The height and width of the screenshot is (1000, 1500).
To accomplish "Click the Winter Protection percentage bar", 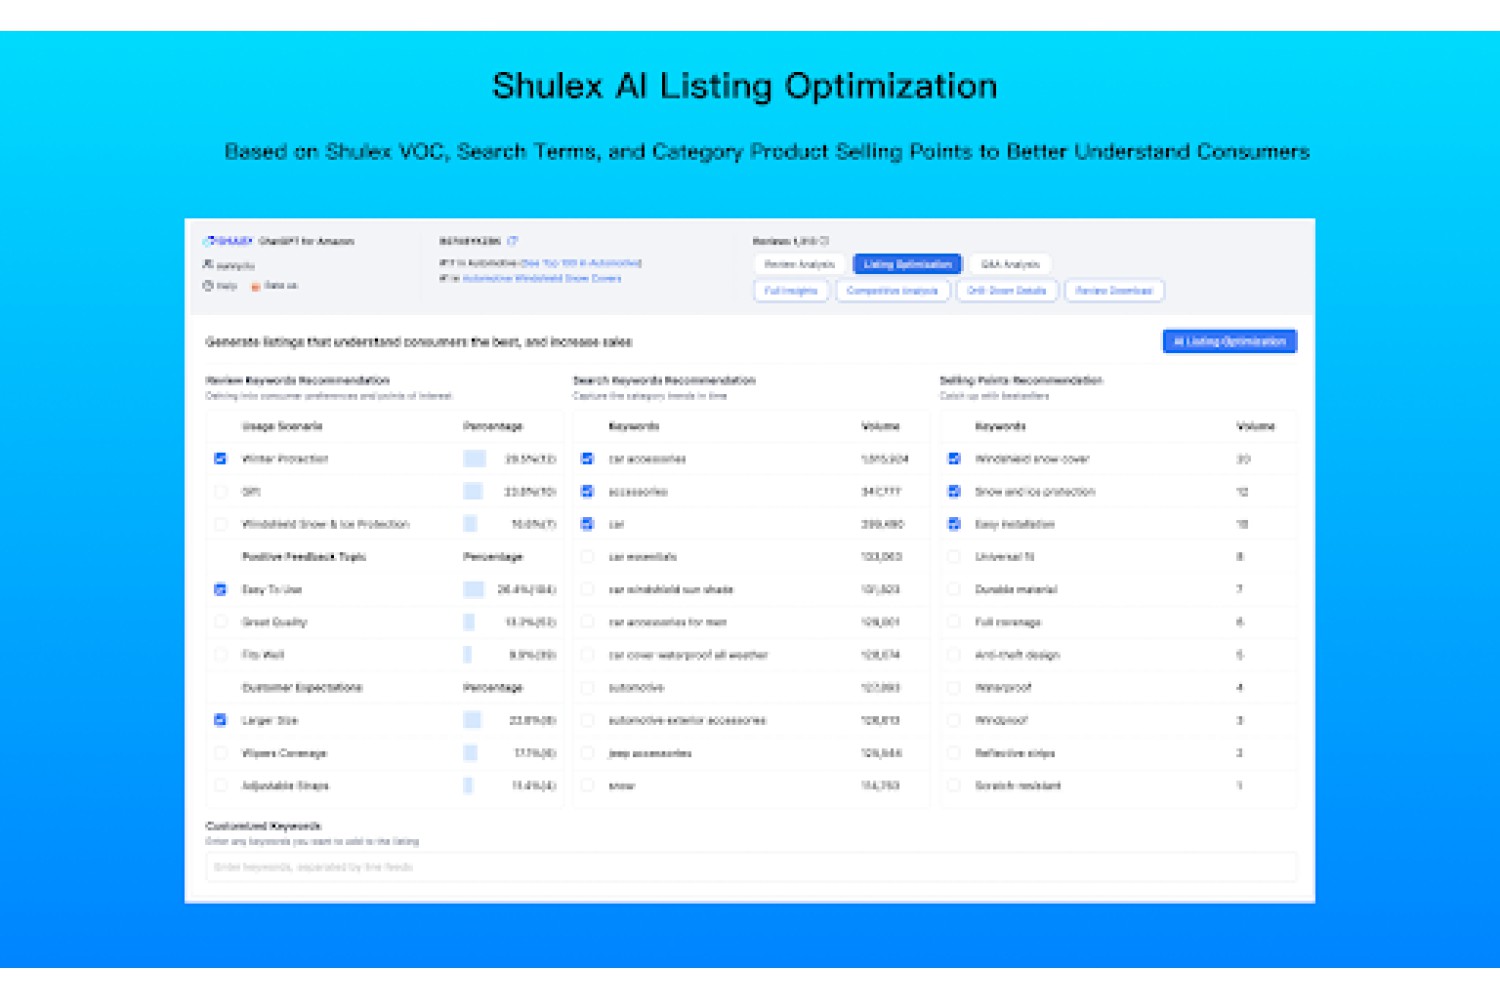I will click(475, 459).
